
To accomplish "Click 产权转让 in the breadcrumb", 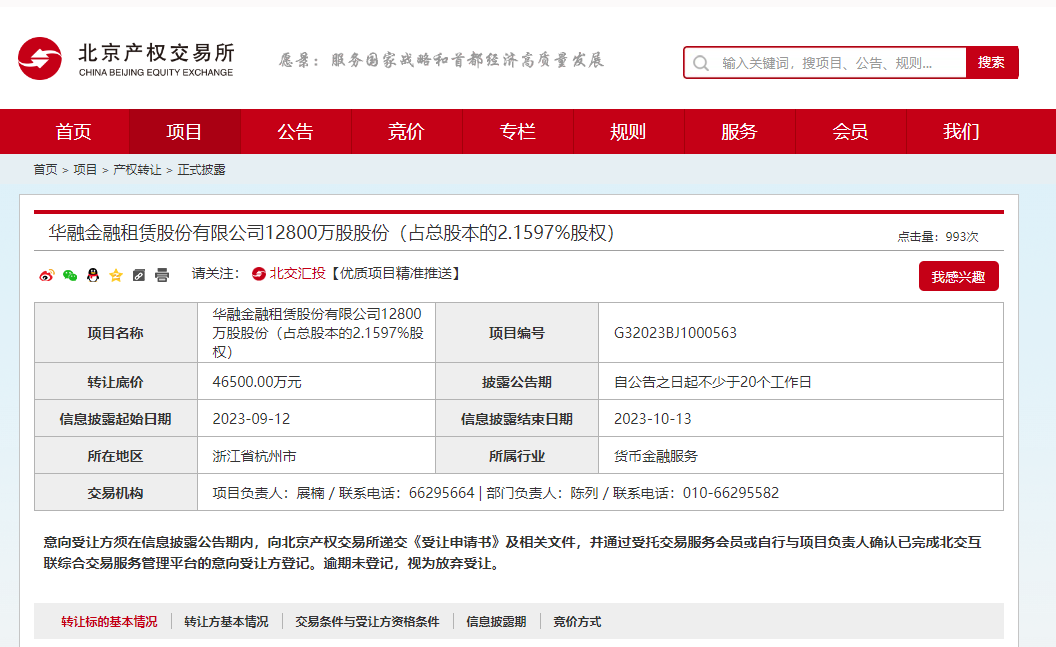I will [137, 170].
